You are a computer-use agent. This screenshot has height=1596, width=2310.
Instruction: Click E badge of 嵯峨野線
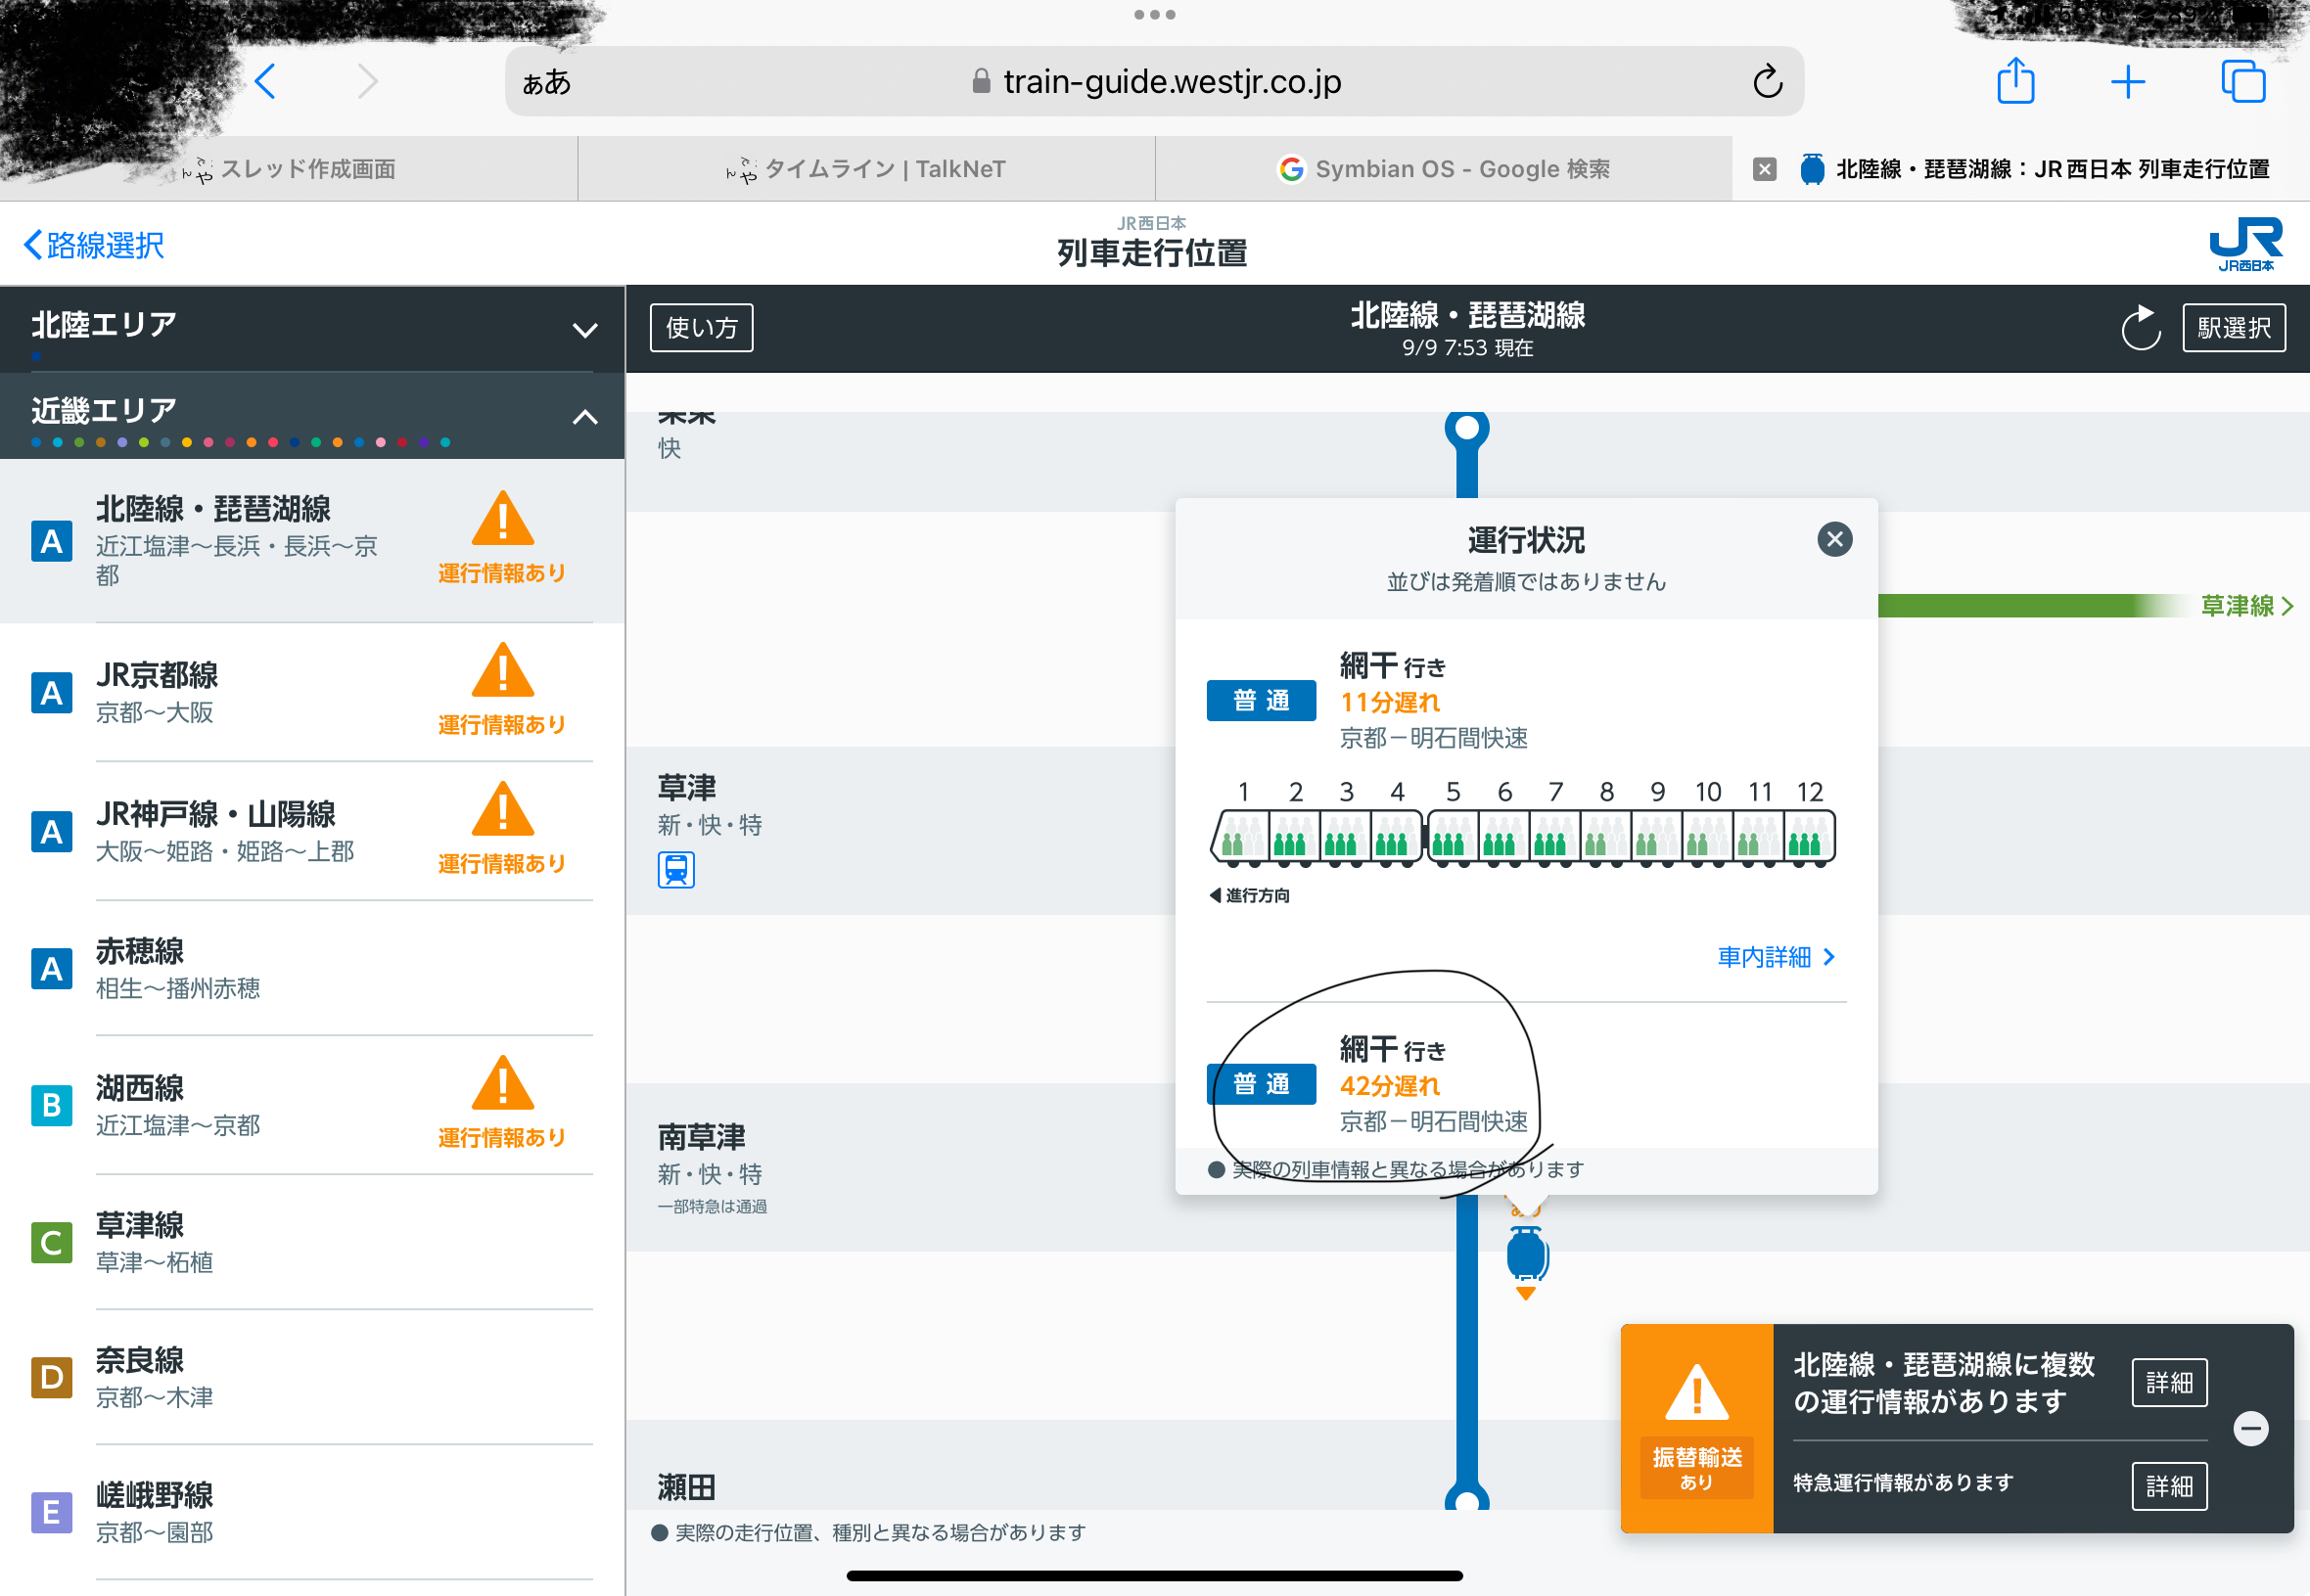(x=51, y=1513)
